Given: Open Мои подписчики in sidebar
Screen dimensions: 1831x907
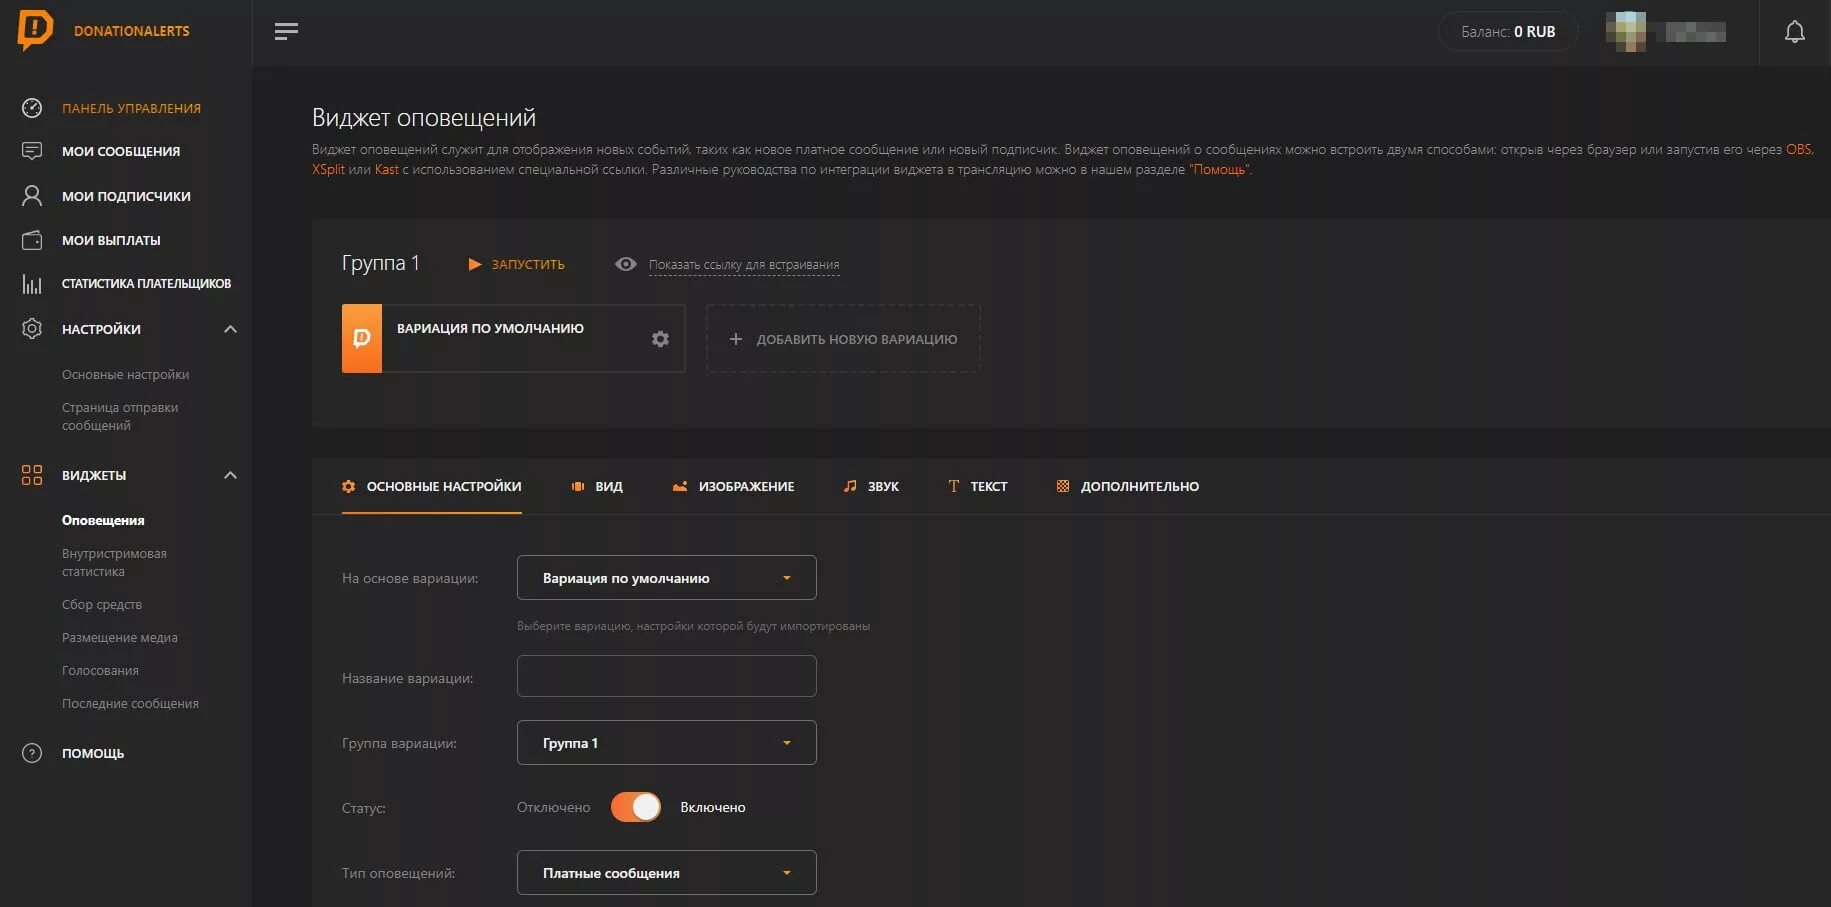Looking at the screenshot, I should [x=126, y=196].
